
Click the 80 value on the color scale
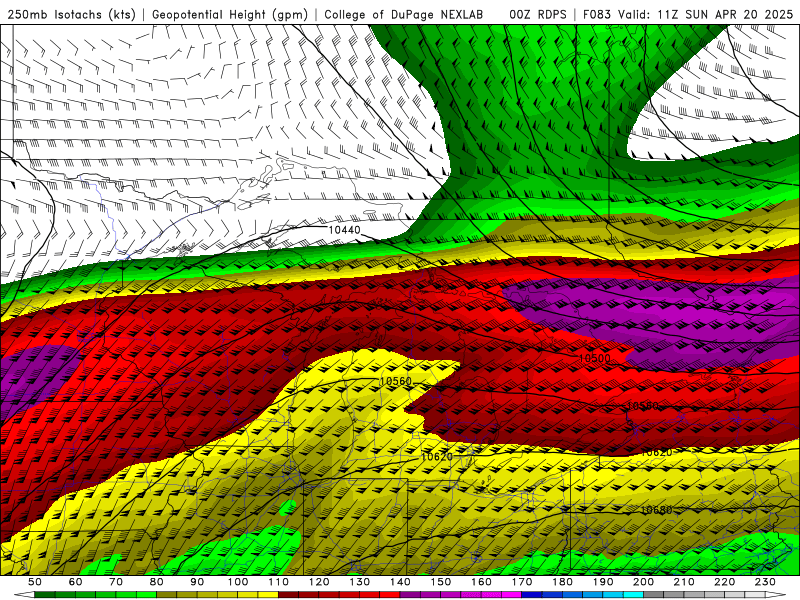[x=156, y=582]
